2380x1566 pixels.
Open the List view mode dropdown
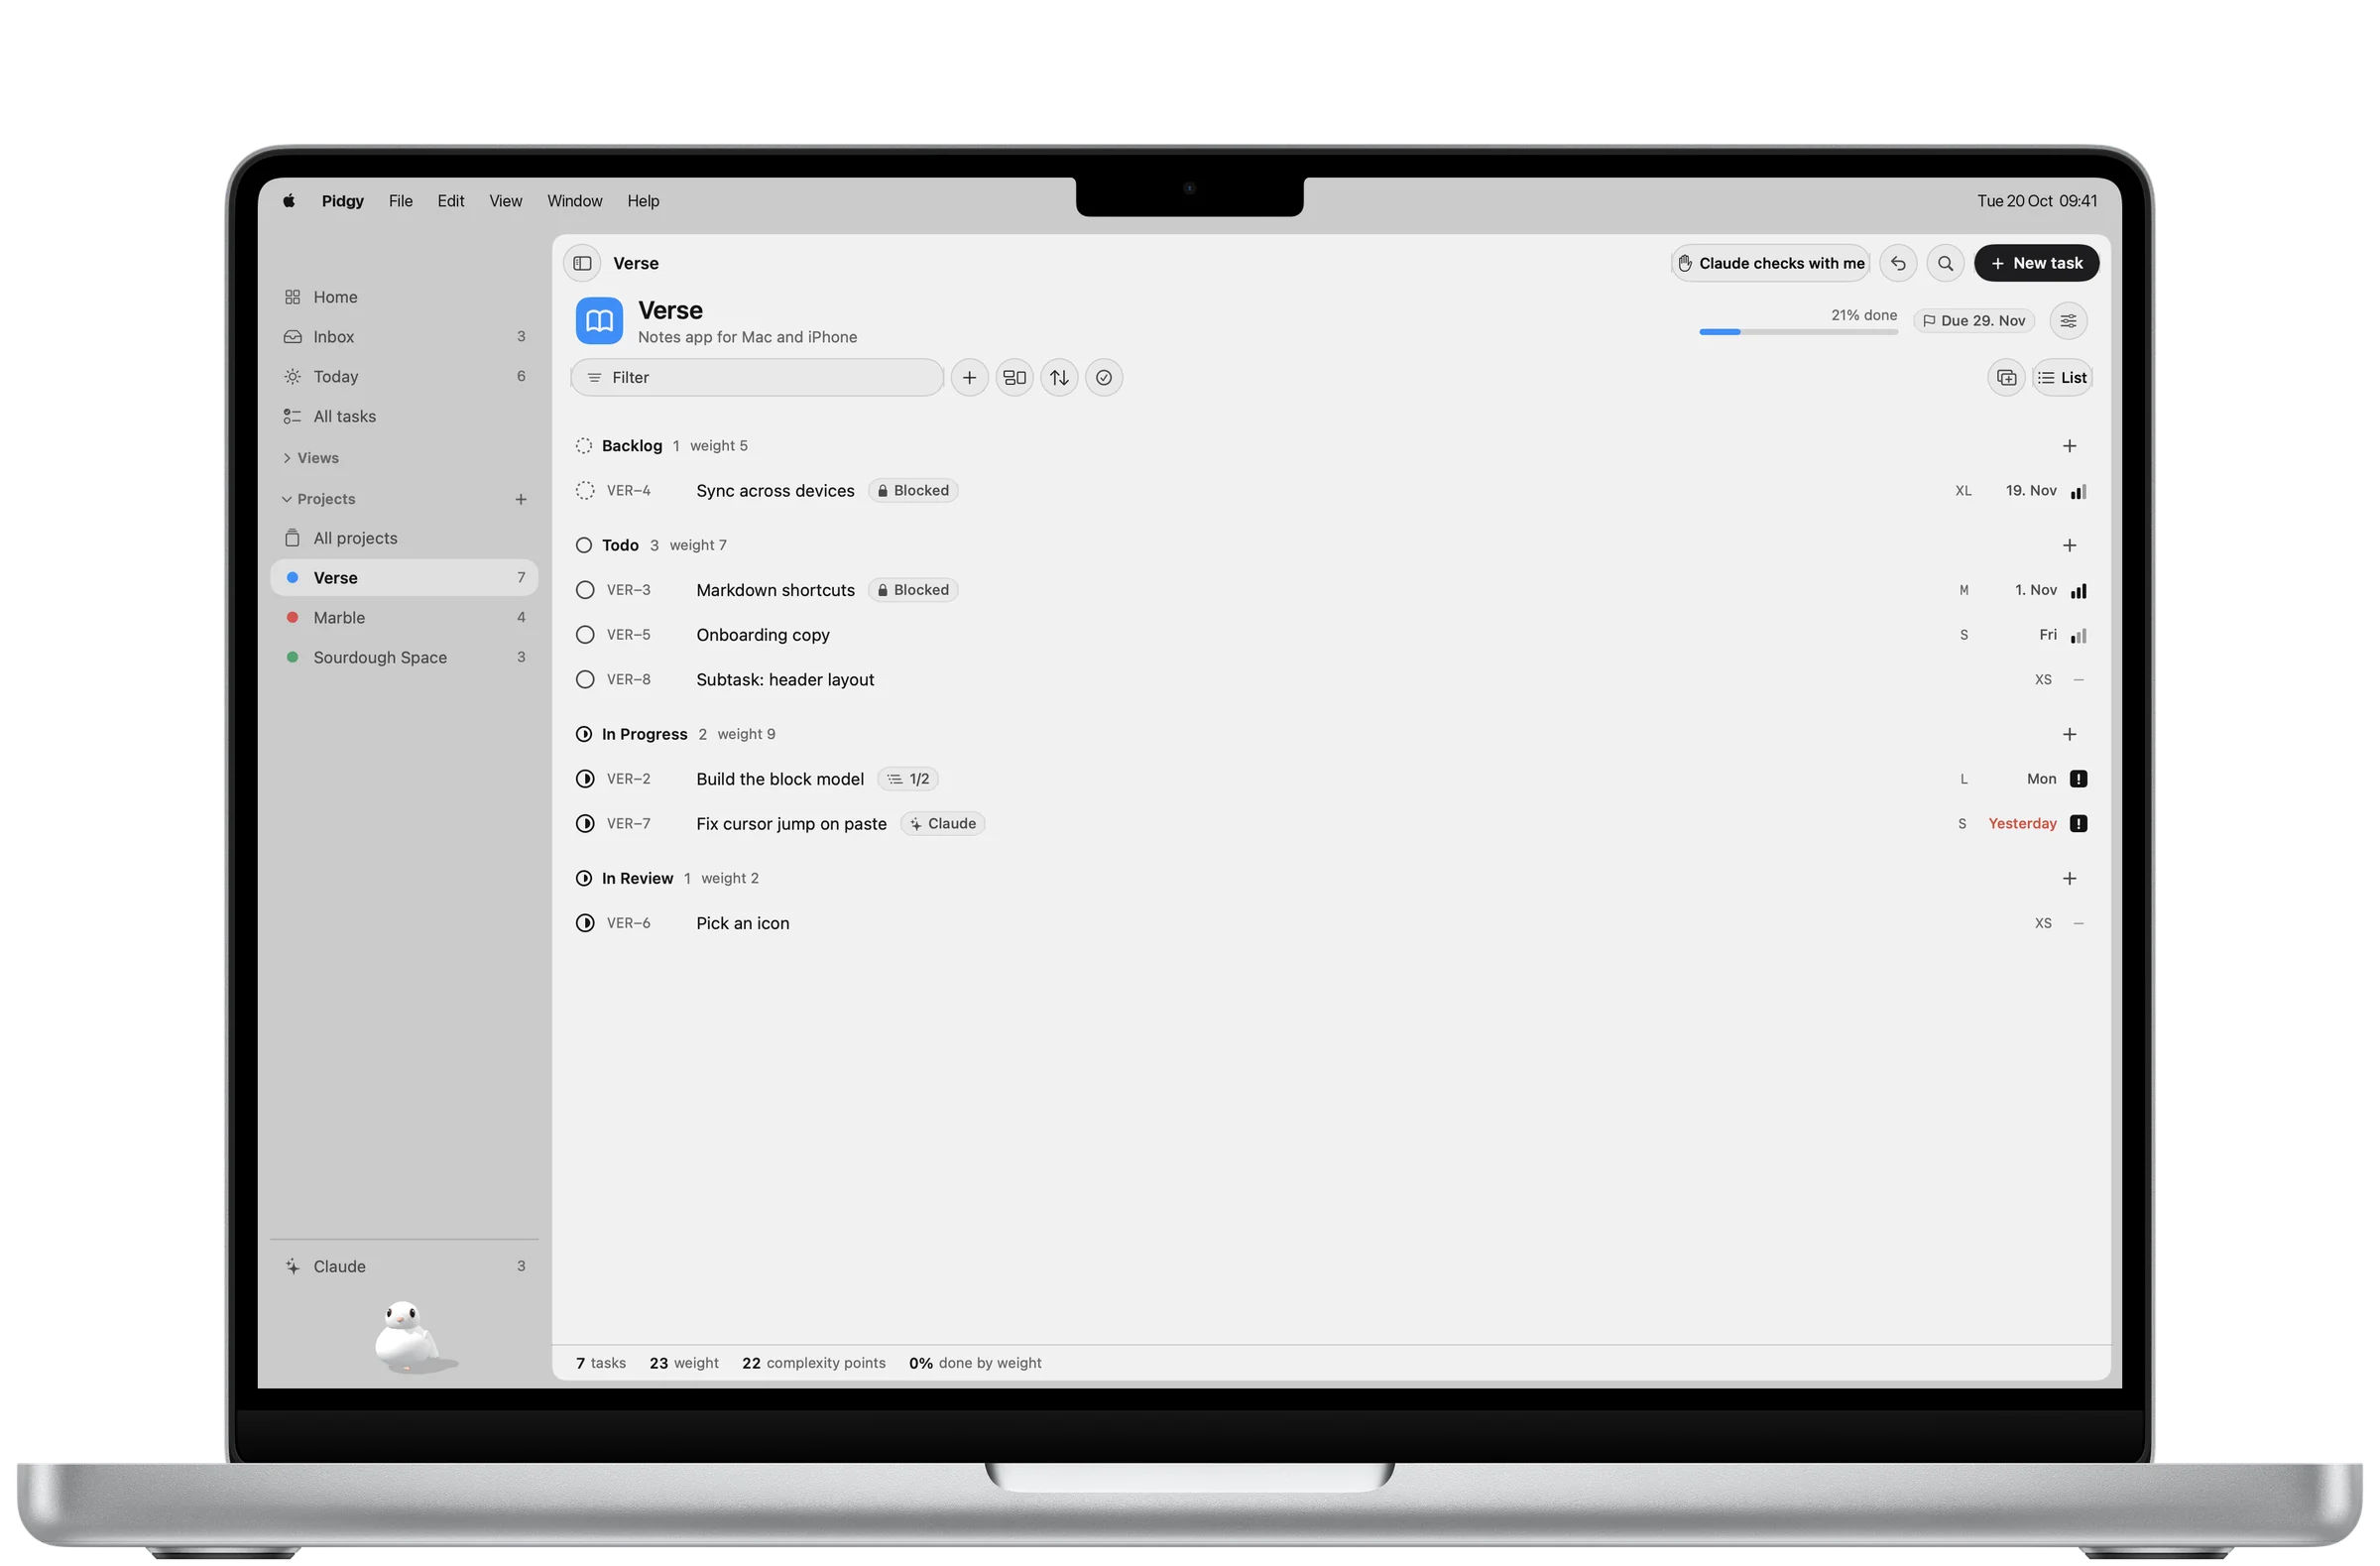pyautogui.click(x=2062, y=378)
